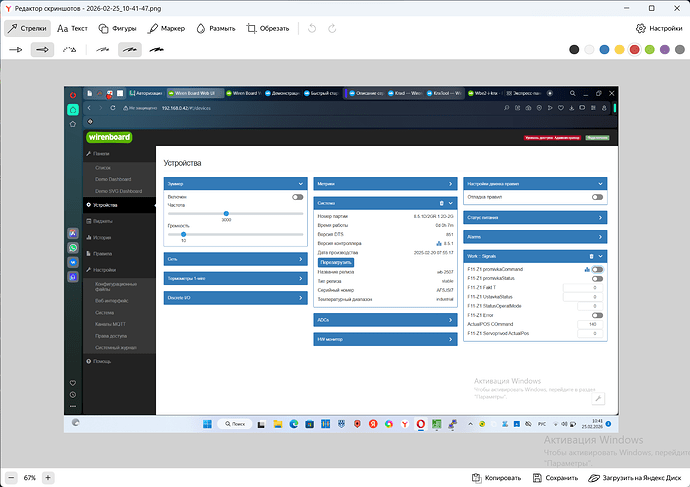Expand the captured Alarms card

pos(535,237)
